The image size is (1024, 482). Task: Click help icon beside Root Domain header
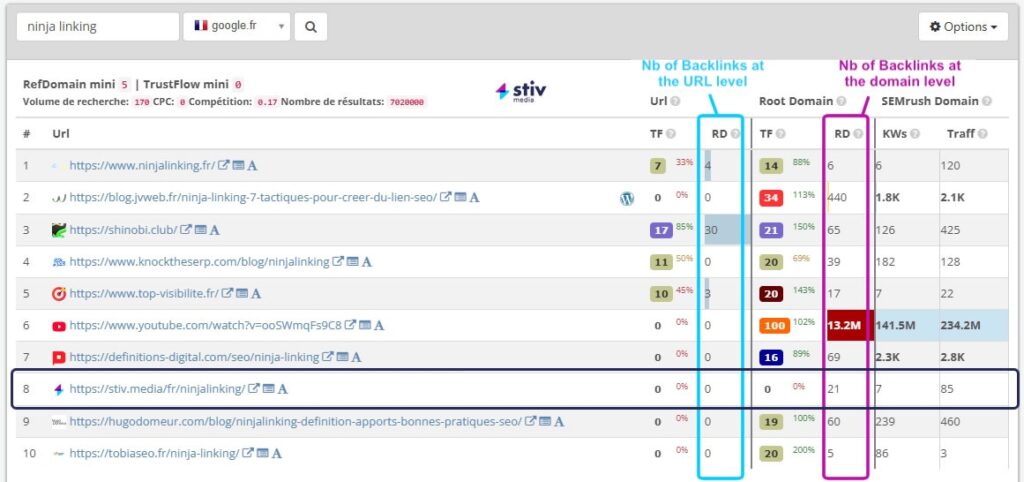841,101
